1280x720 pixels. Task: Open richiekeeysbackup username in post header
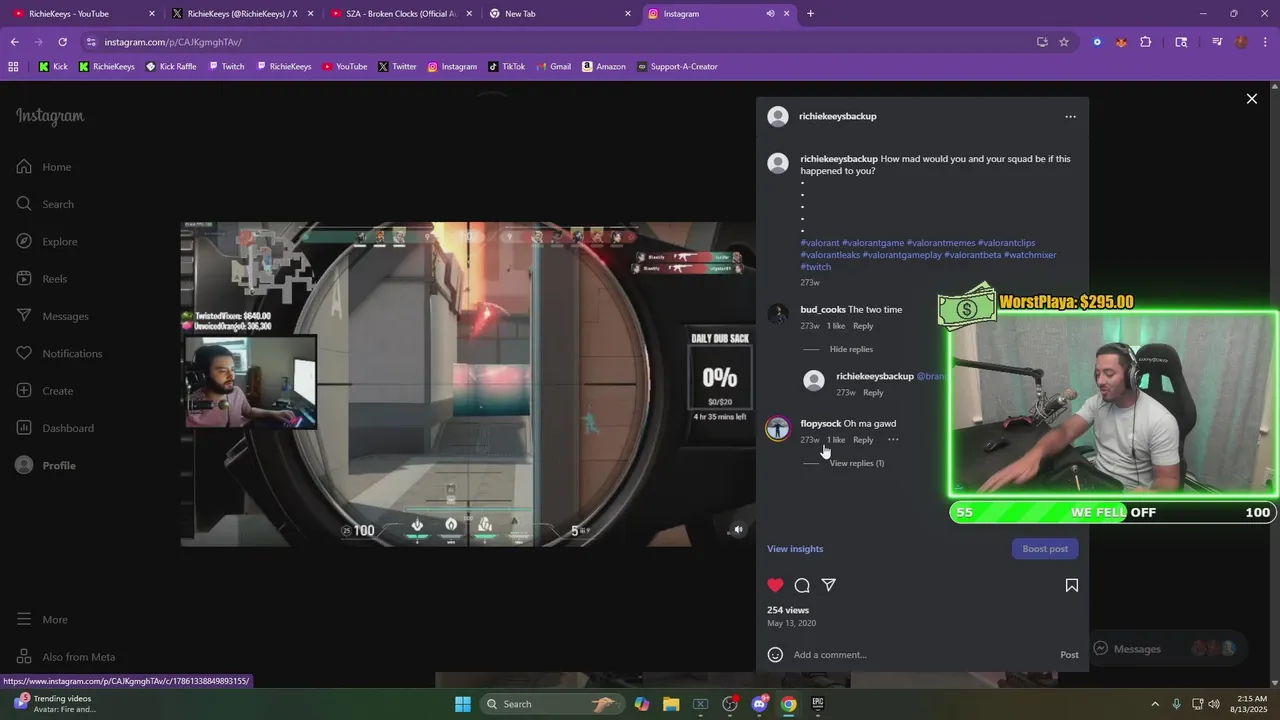click(837, 116)
